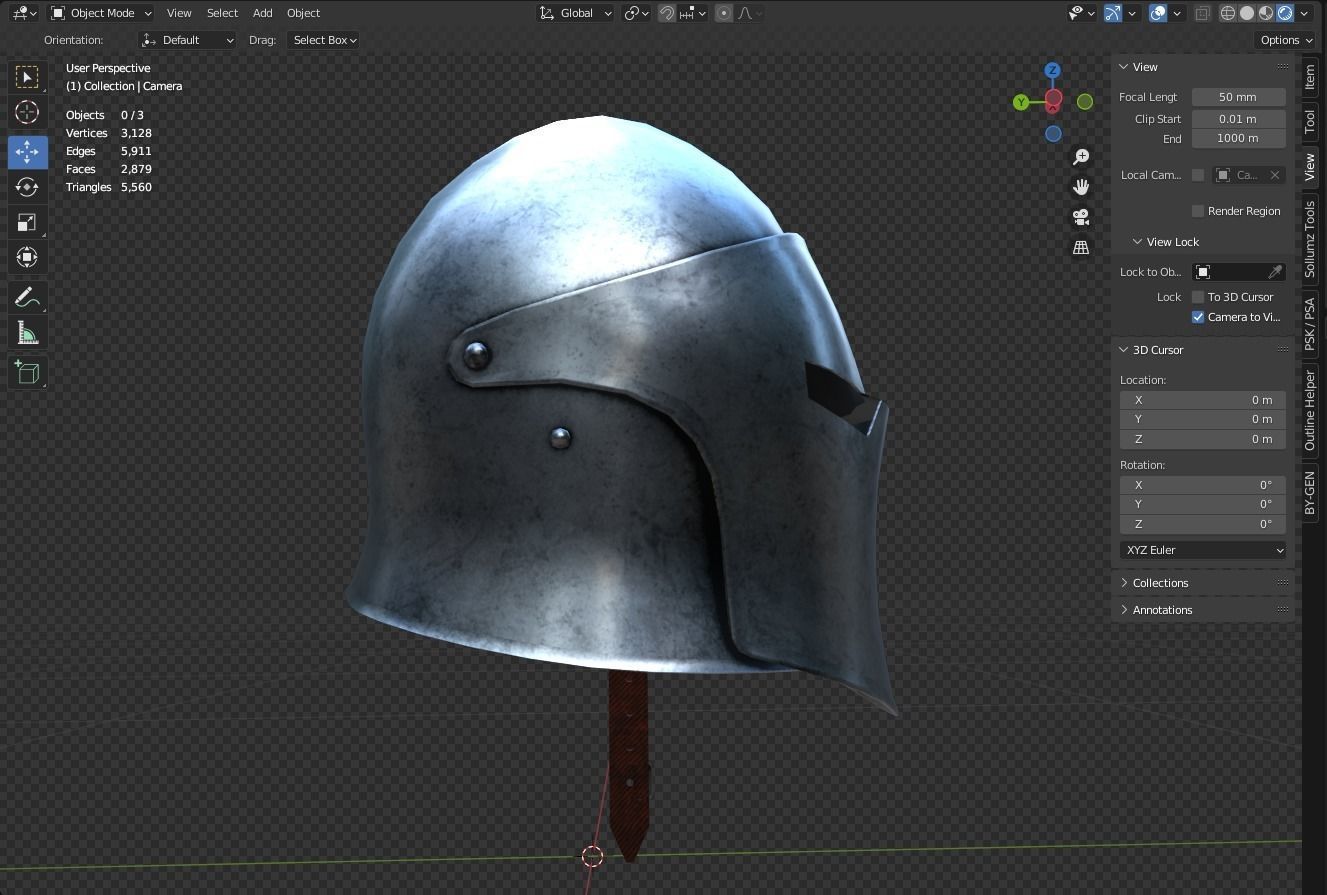This screenshot has height=895, width=1327.
Task: Open the editor type menu icon
Action: coord(24,13)
